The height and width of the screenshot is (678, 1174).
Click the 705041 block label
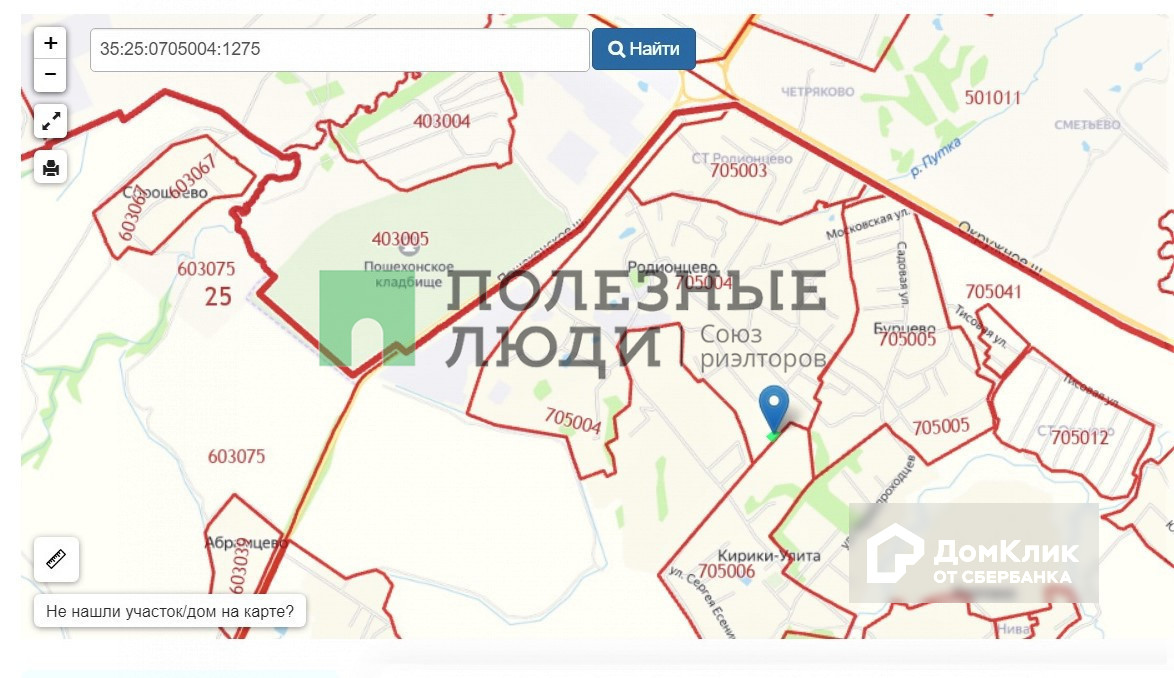click(x=993, y=291)
